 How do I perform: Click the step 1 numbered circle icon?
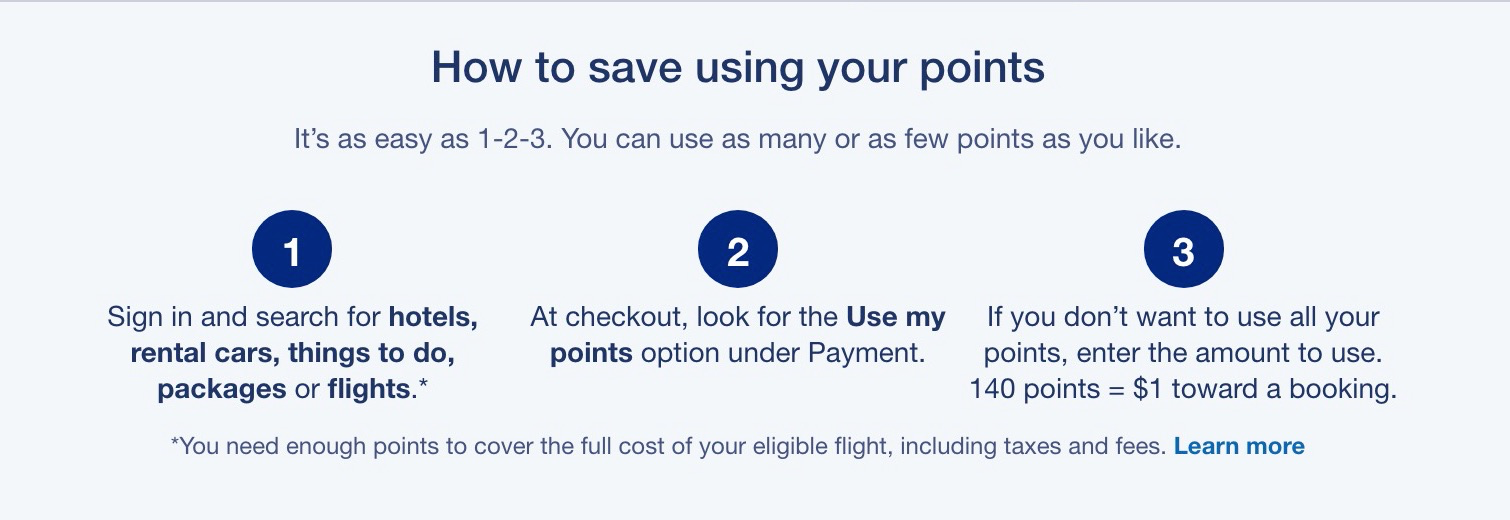(292, 251)
